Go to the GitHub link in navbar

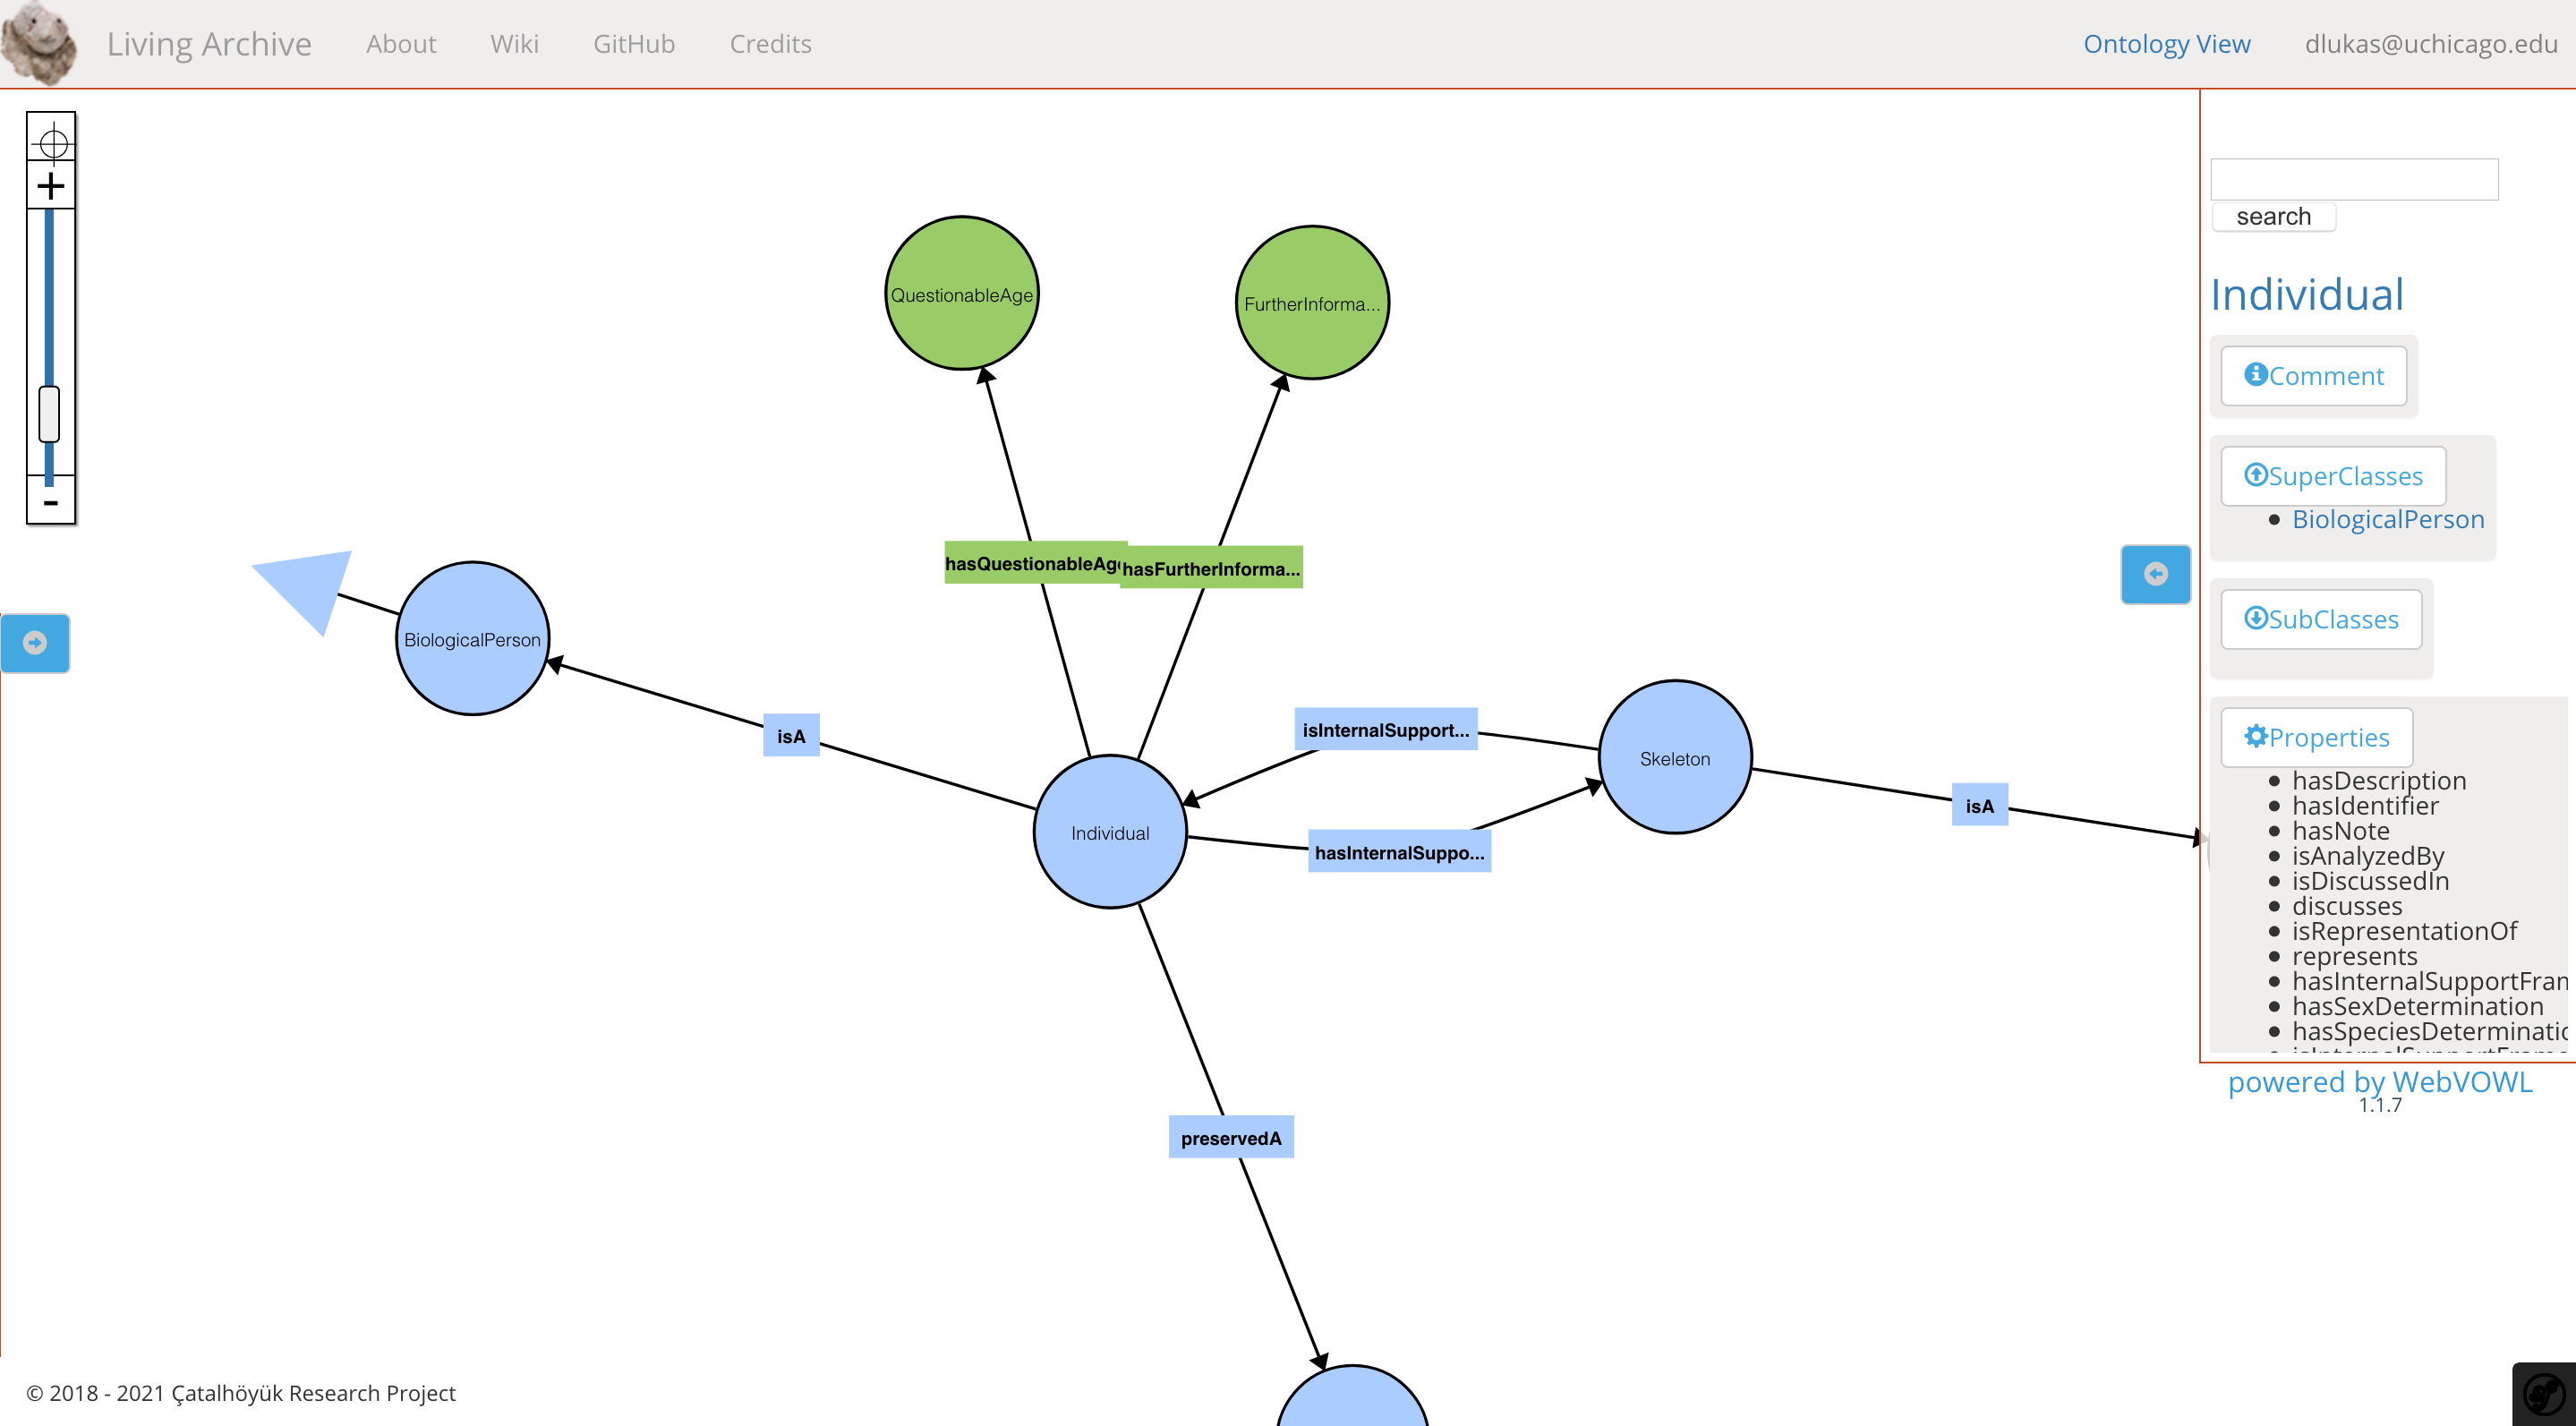tap(634, 44)
